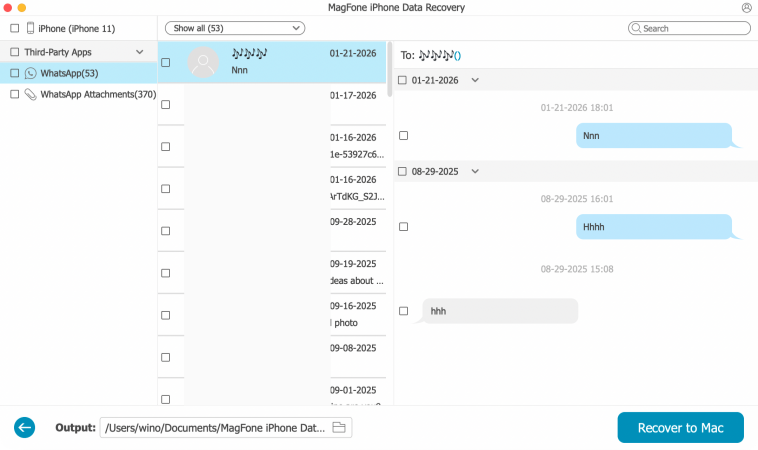This screenshot has height=450, width=758.
Task: Tick the WhatsApp Attachments(370) checkbox
Action: coord(15,94)
